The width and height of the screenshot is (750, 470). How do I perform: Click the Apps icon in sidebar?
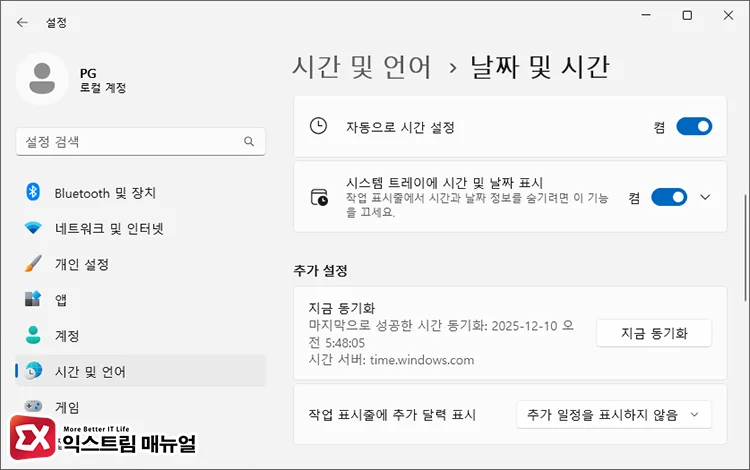pos(33,299)
